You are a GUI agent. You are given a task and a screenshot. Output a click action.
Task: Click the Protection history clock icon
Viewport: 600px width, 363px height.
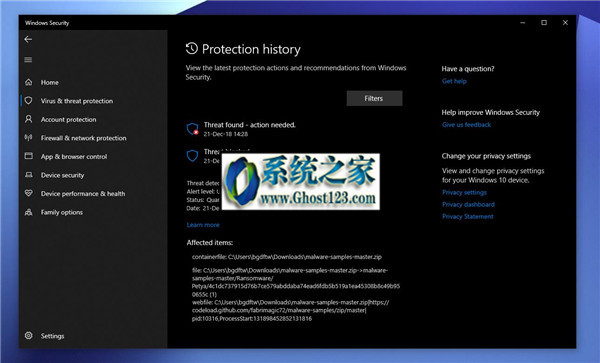point(192,49)
